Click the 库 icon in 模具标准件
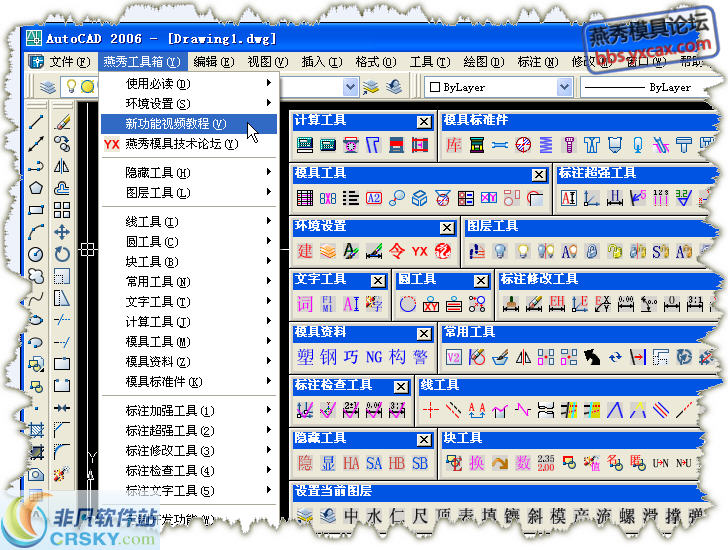The height and width of the screenshot is (550, 728). [x=454, y=145]
